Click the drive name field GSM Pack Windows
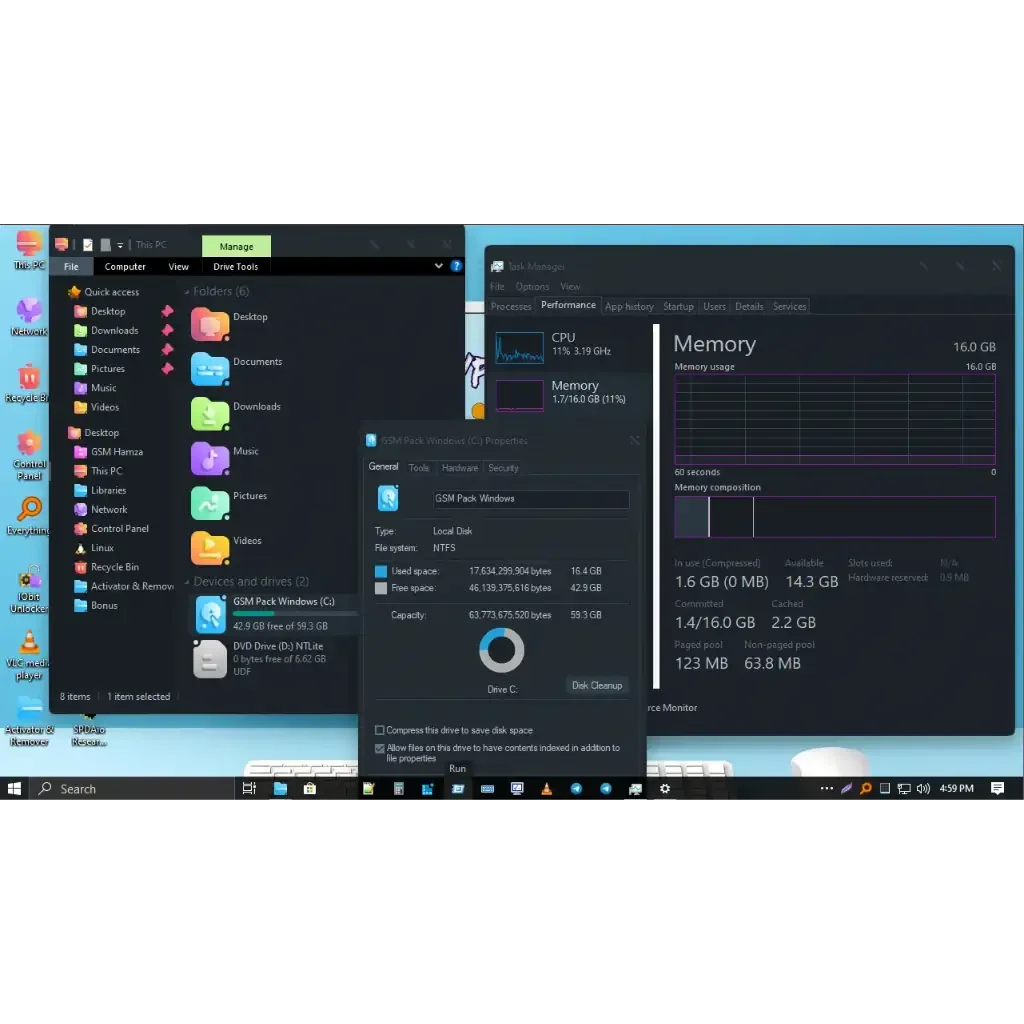 [530, 499]
